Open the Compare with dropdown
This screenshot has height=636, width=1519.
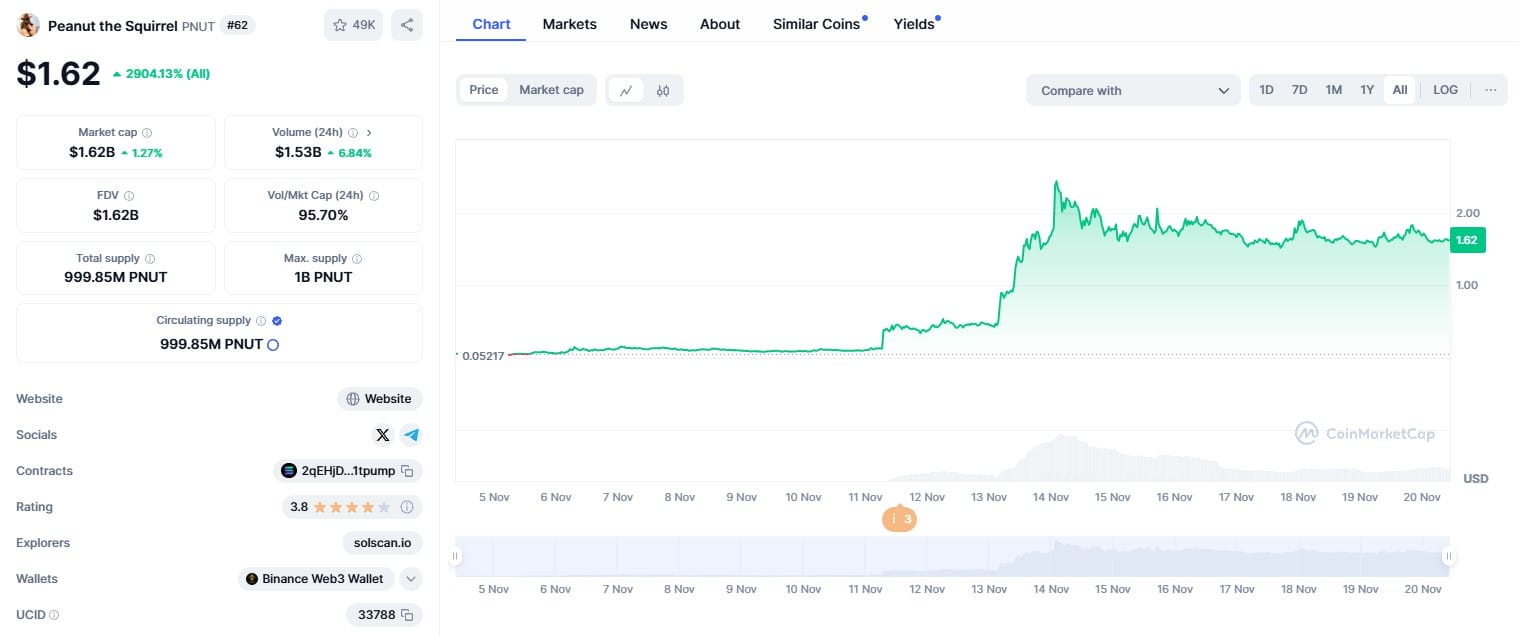coord(1134,90)
